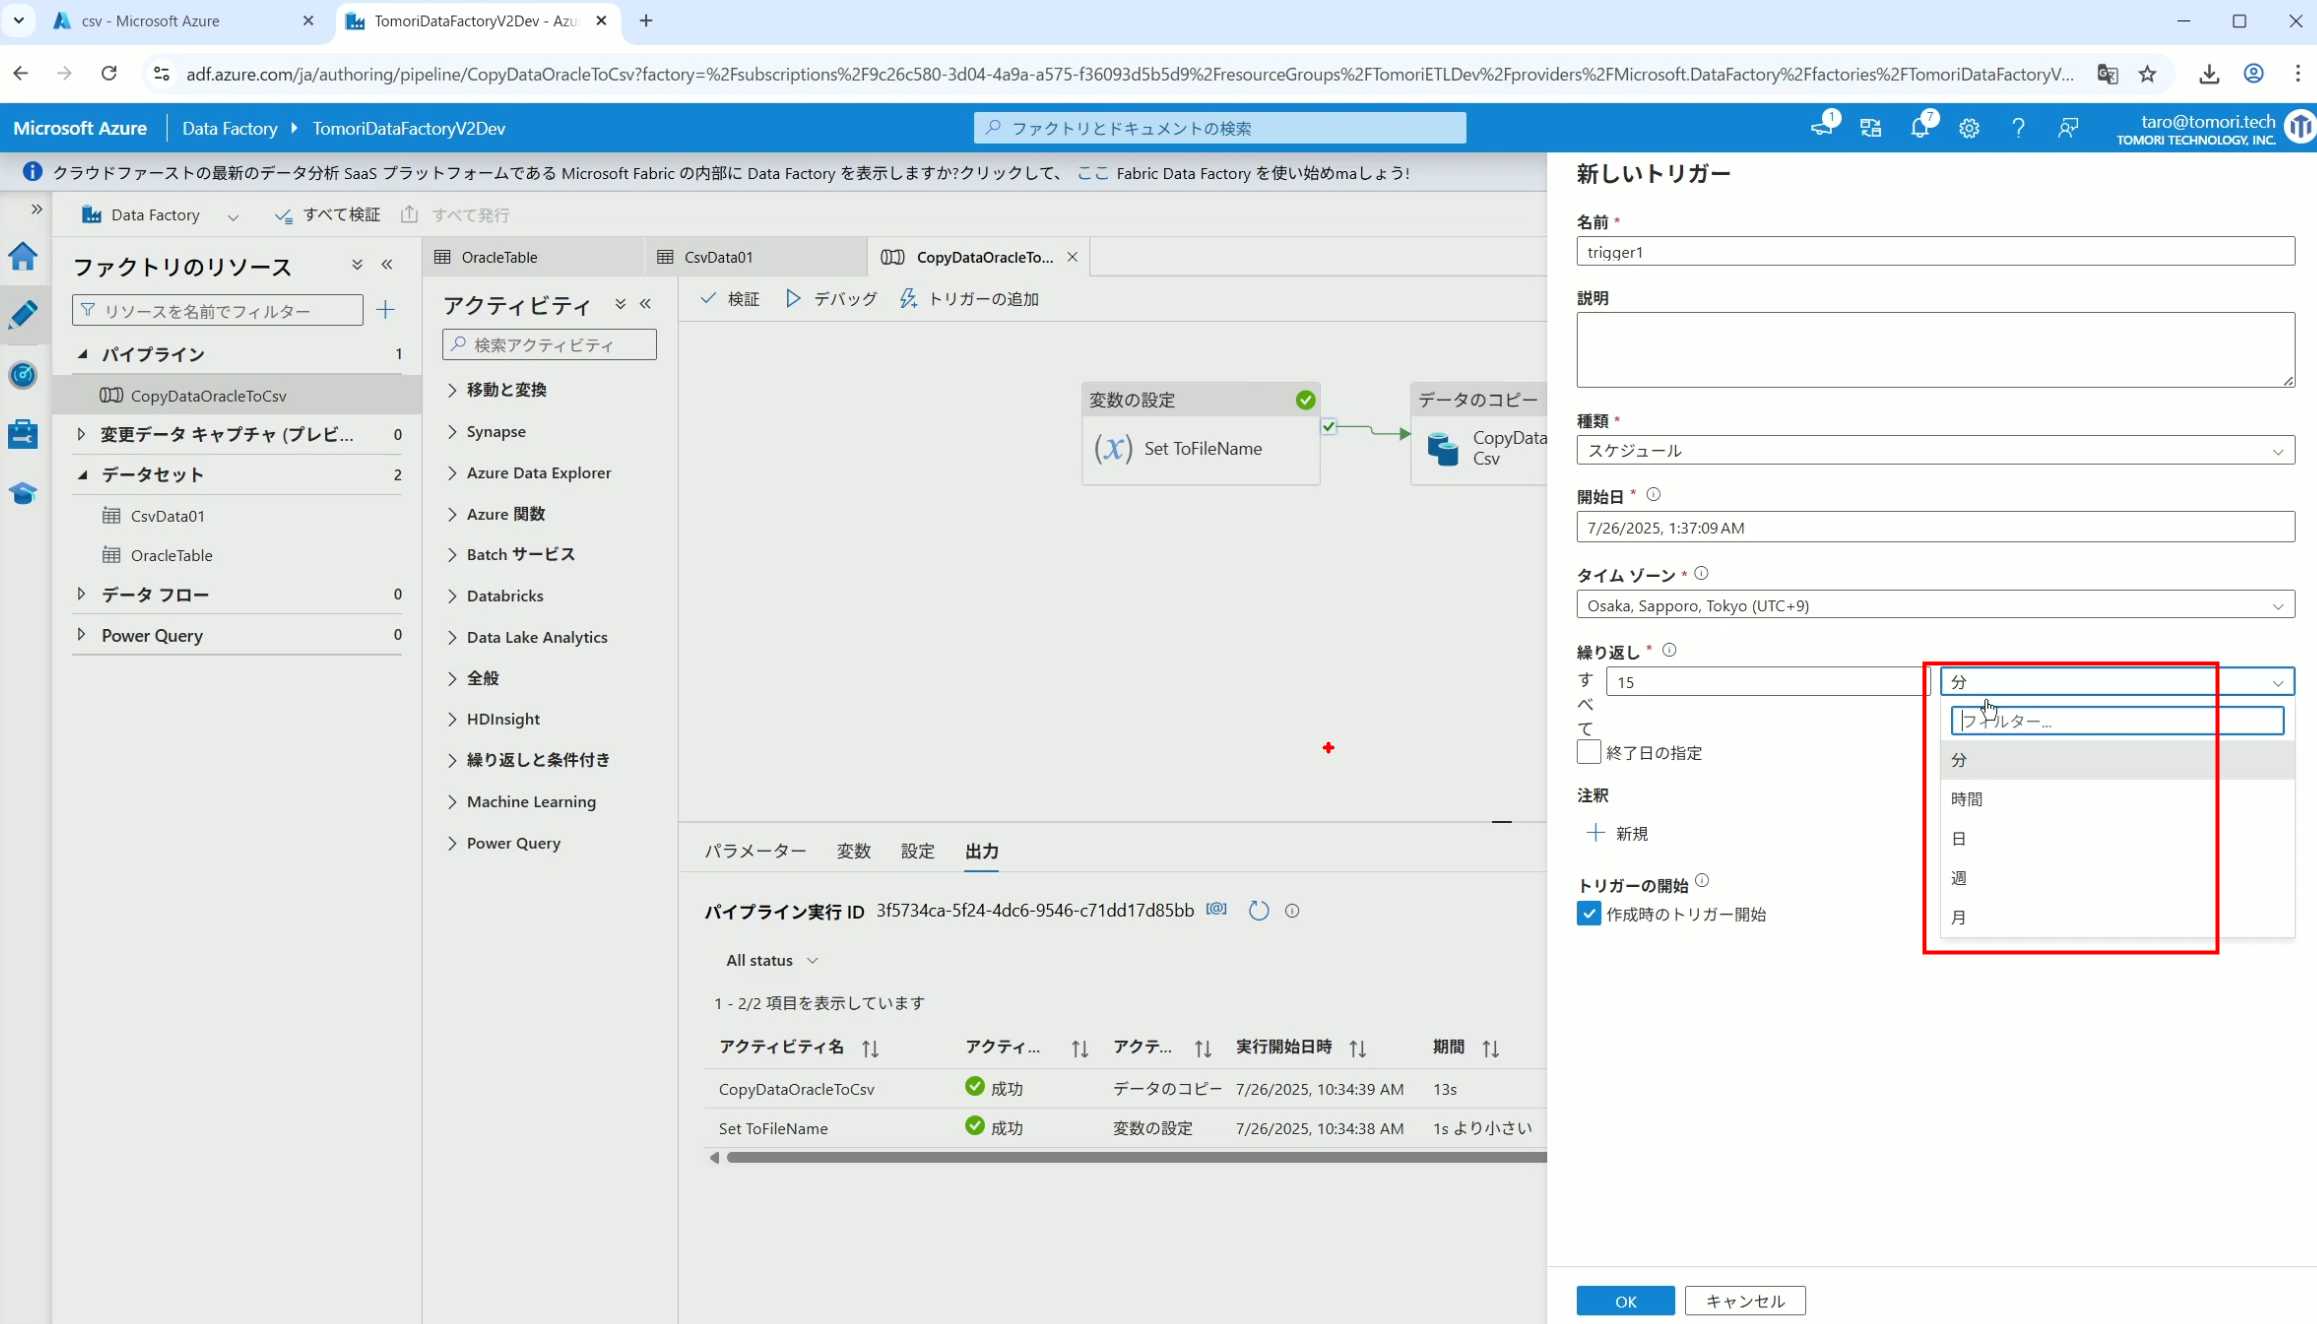The height and width of the screenshot is (1324, 2317).
Task: Toggle the Set ToFileName success connector checkbox
Action: click(1328, 427)
